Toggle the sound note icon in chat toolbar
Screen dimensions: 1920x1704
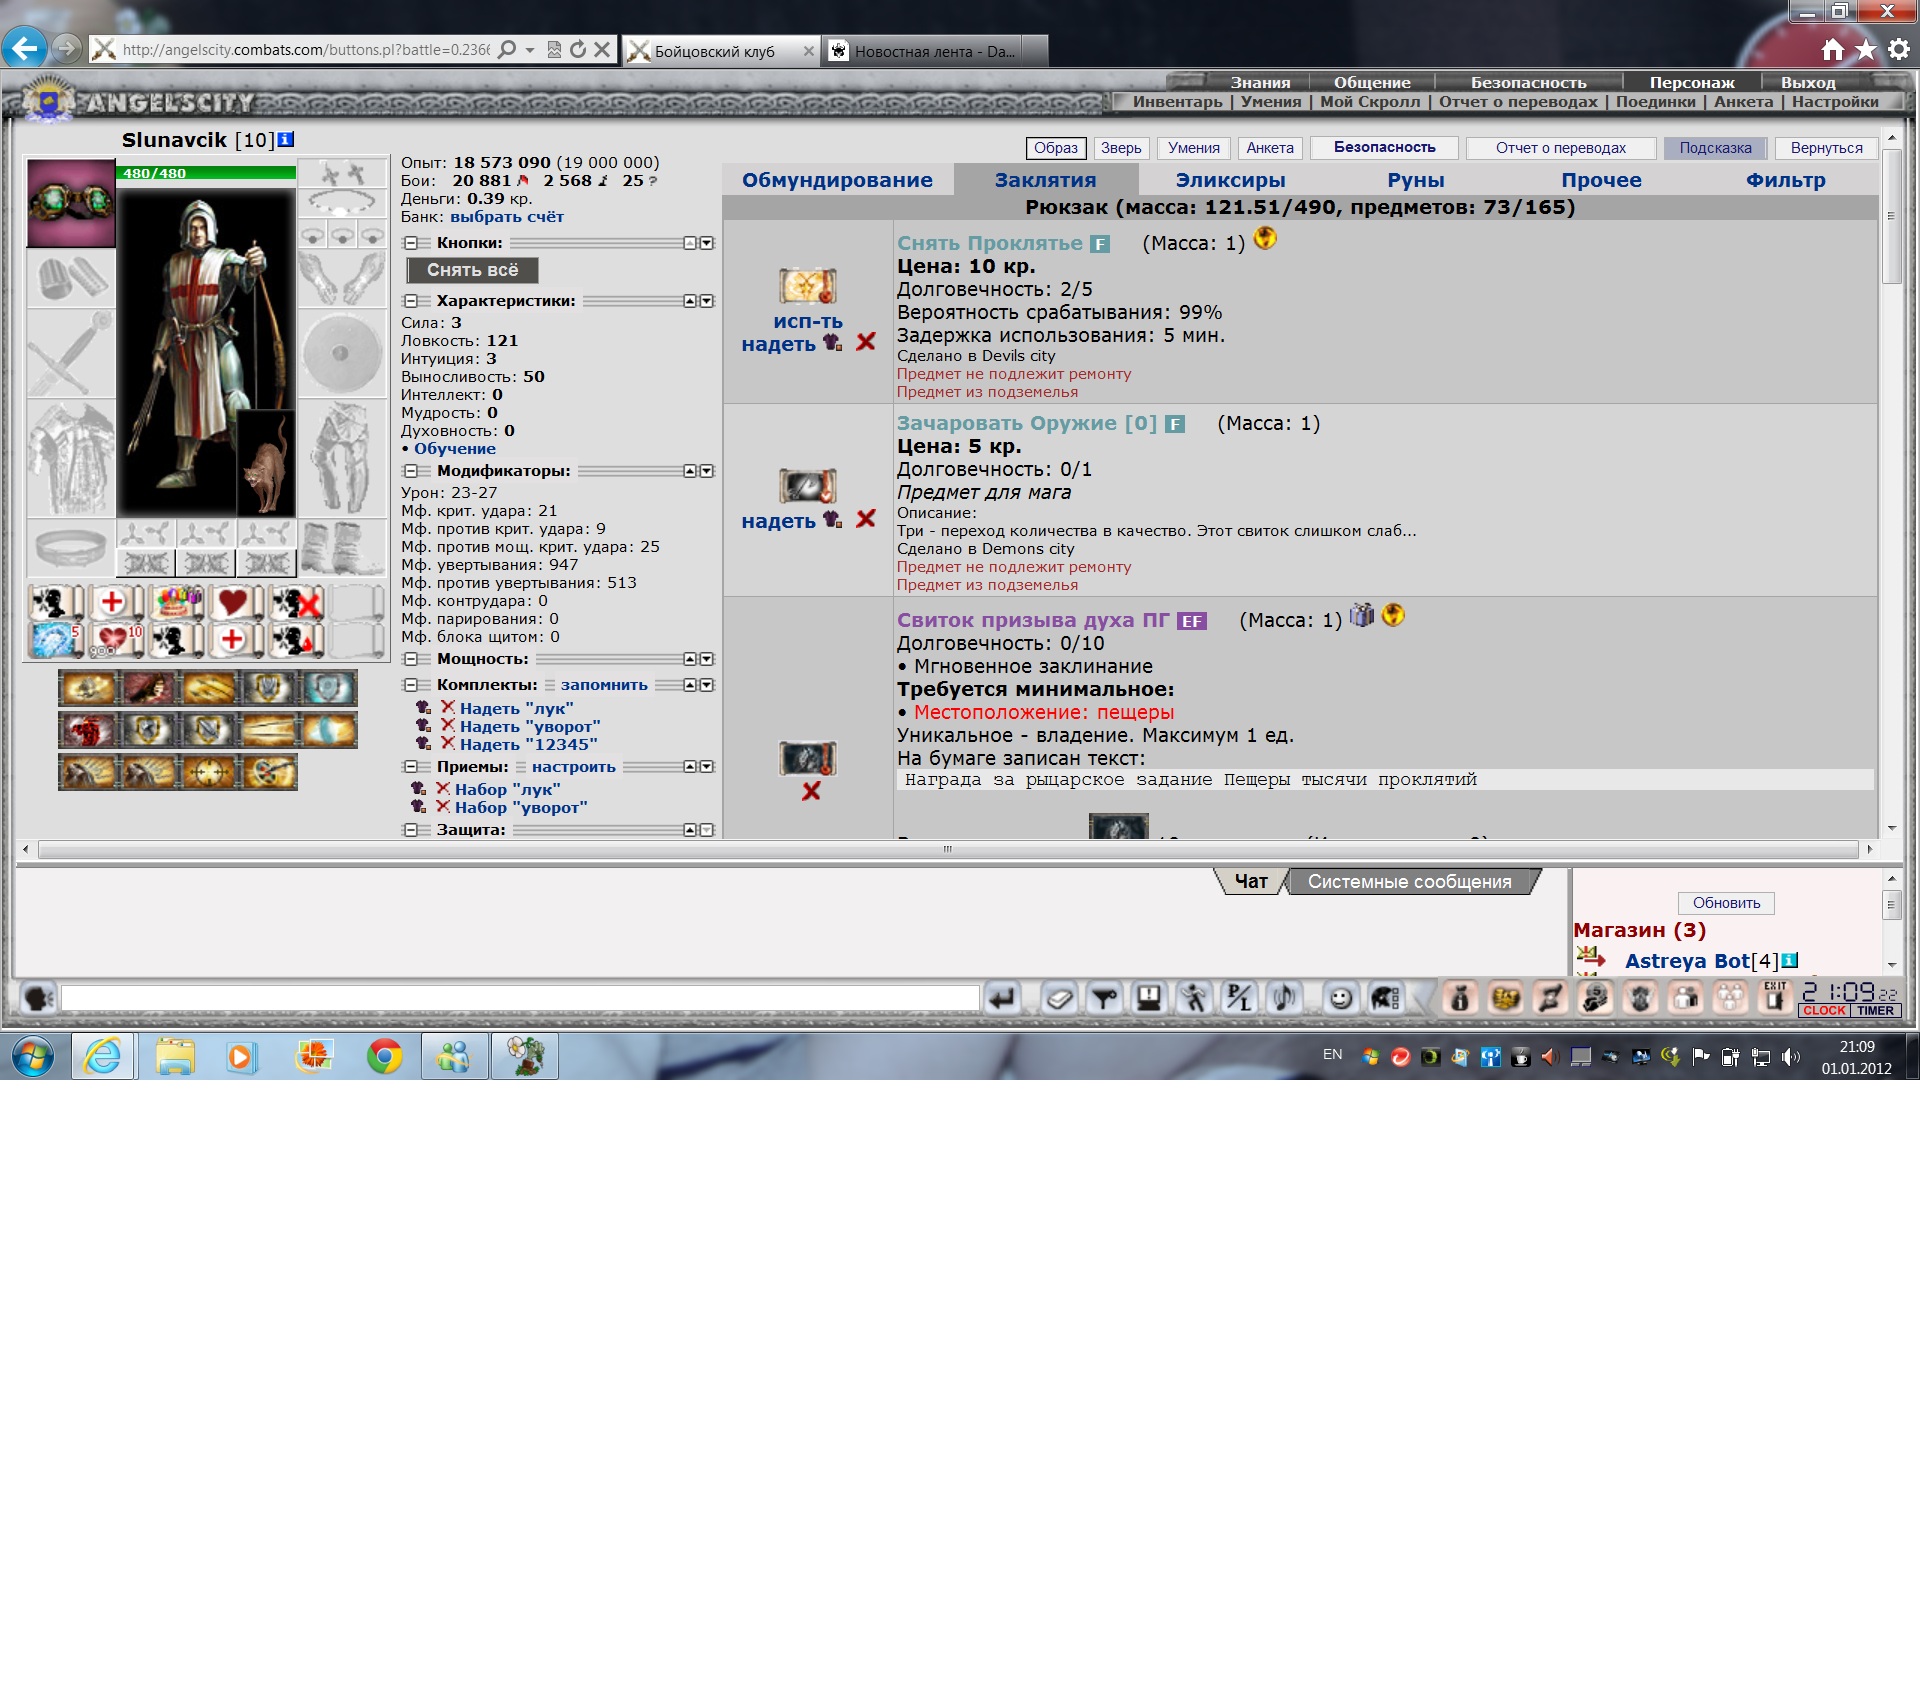tap(1284, 998)
